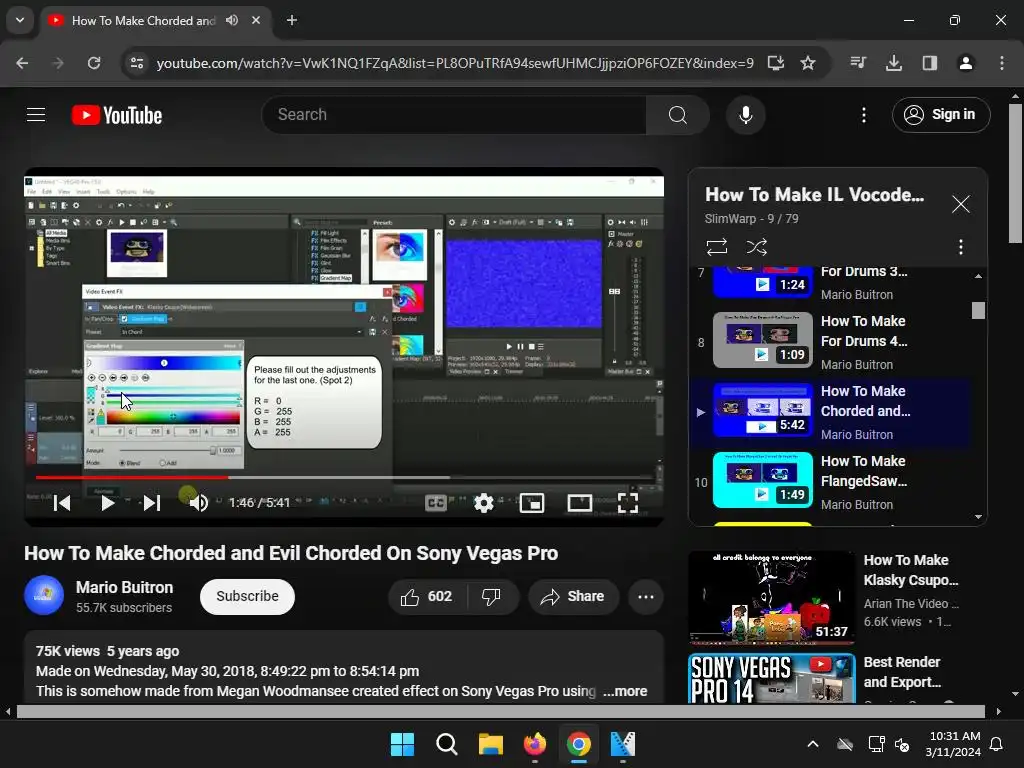Expand description with ...more
Screen dimensions: 1024x768
pyautogui.click(x=625, y=691)
